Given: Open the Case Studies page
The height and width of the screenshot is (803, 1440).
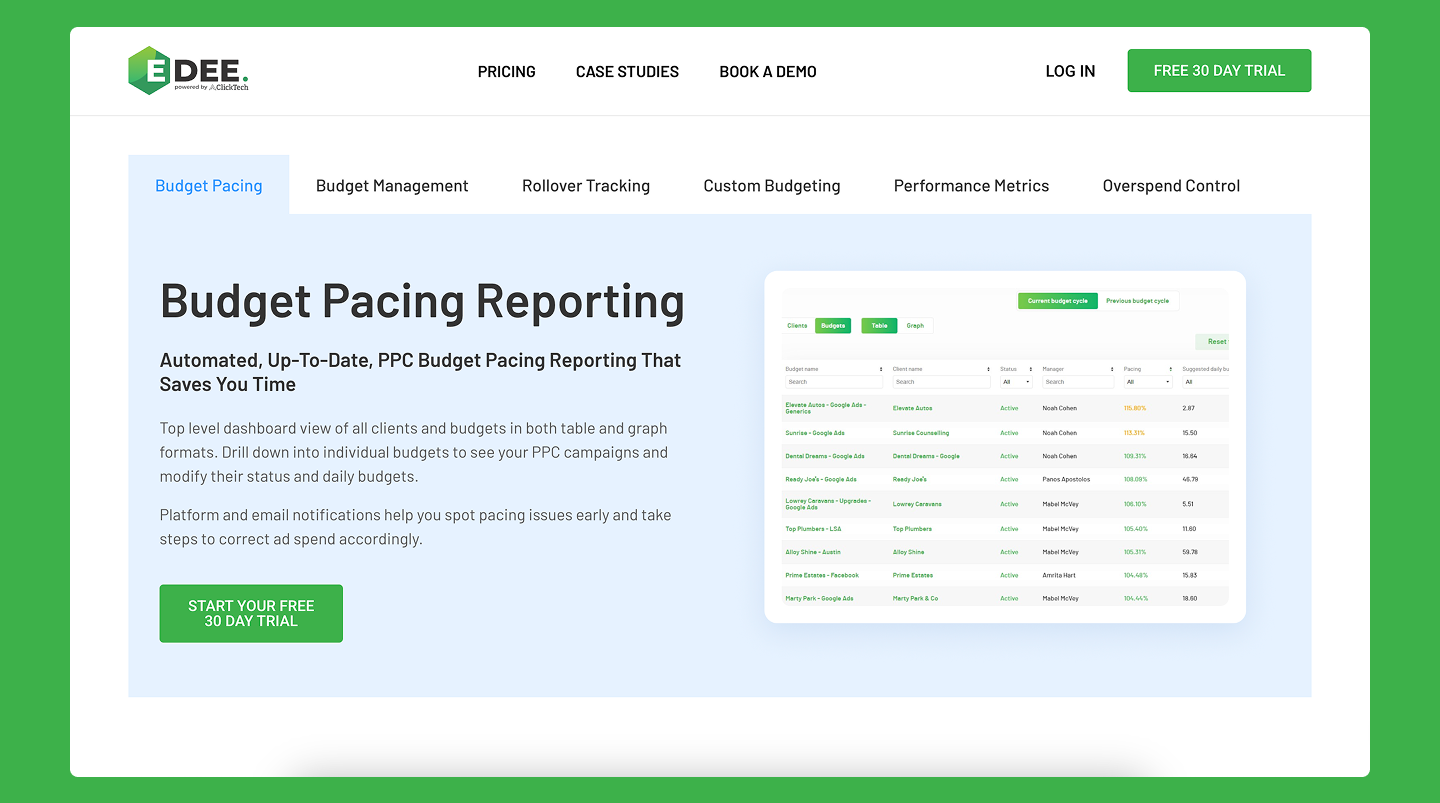Looking at the screenshot, I should point(627,72).
